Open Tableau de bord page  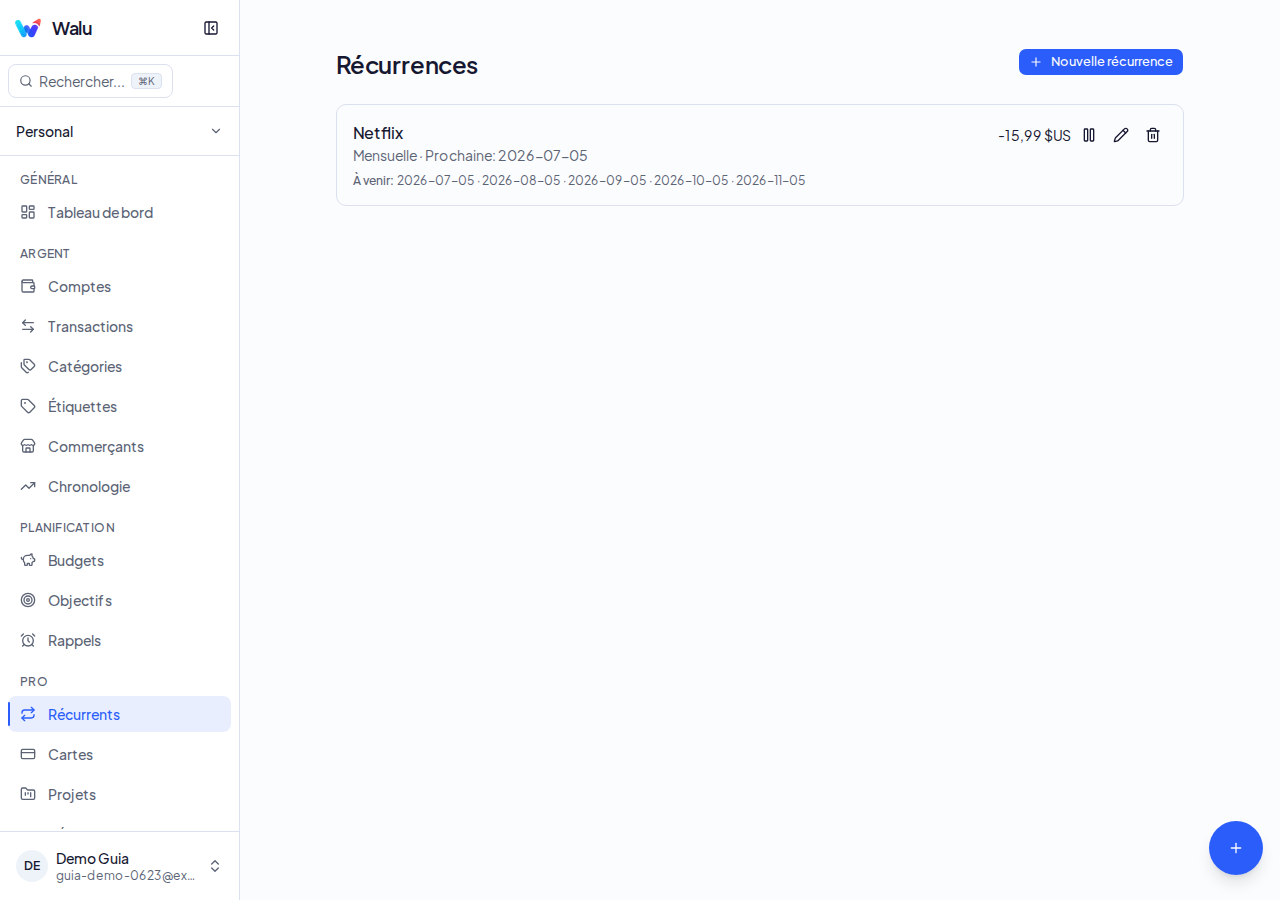[119, 212]
